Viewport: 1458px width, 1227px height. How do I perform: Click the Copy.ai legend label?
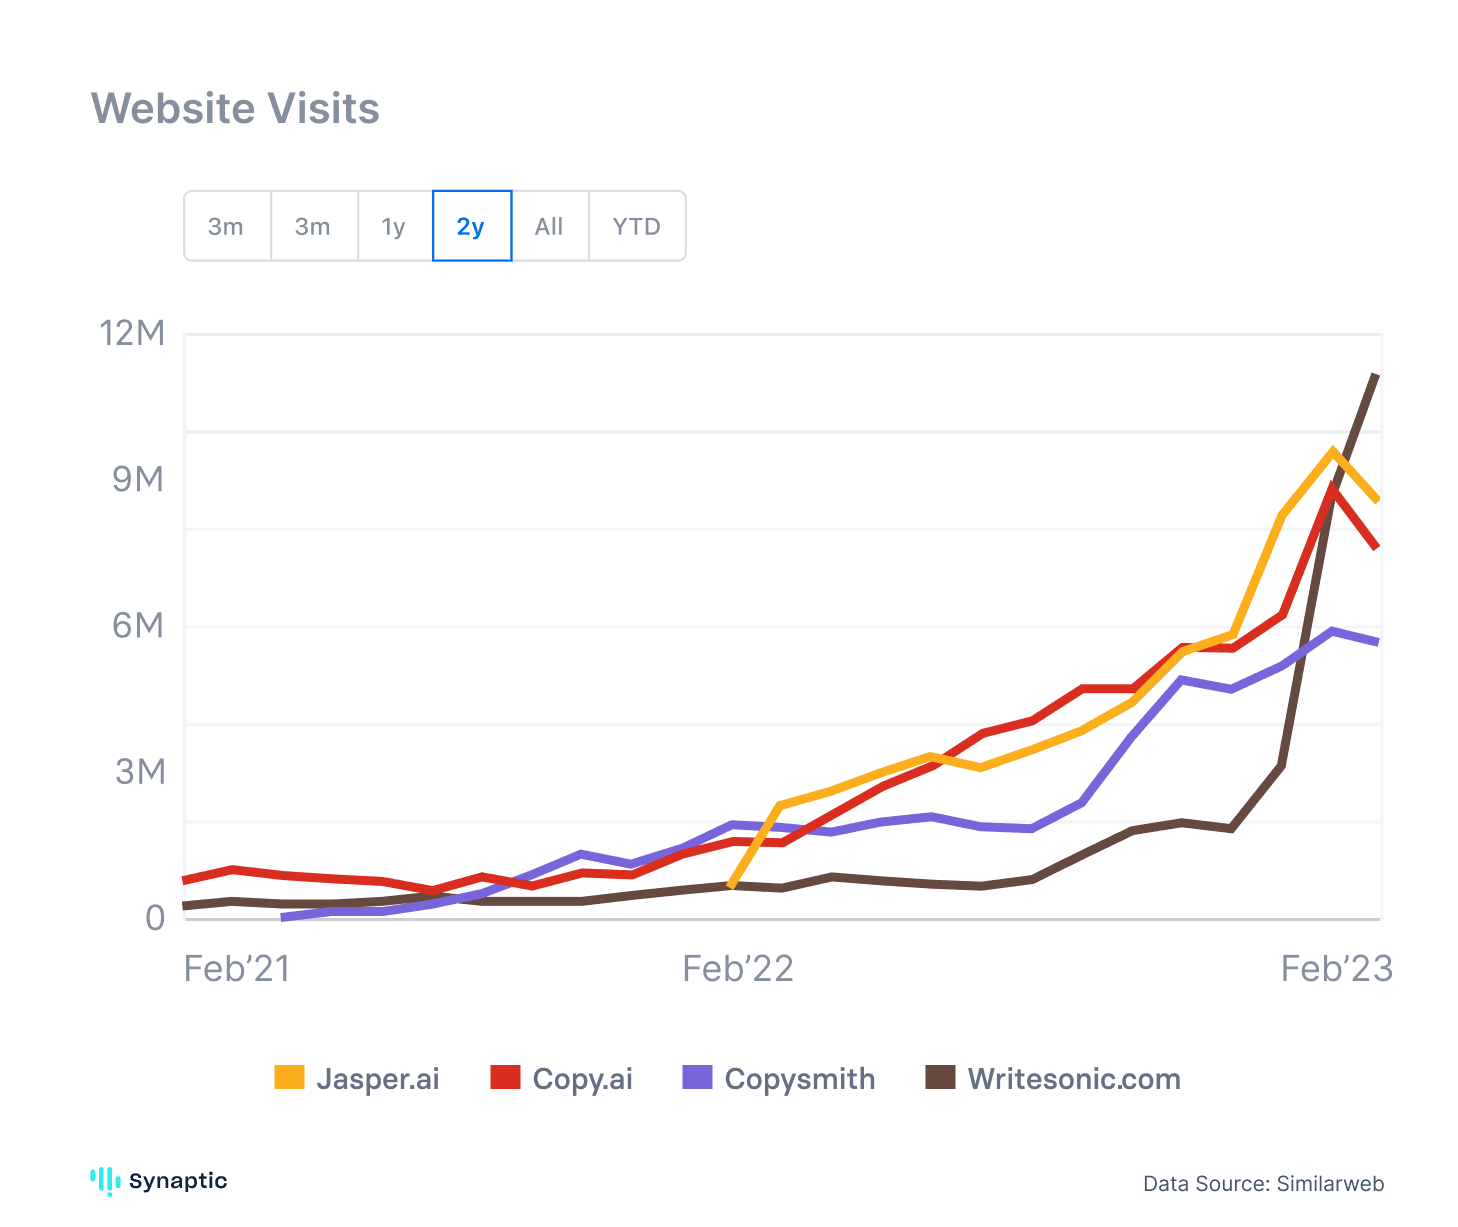pos(583,1079)
